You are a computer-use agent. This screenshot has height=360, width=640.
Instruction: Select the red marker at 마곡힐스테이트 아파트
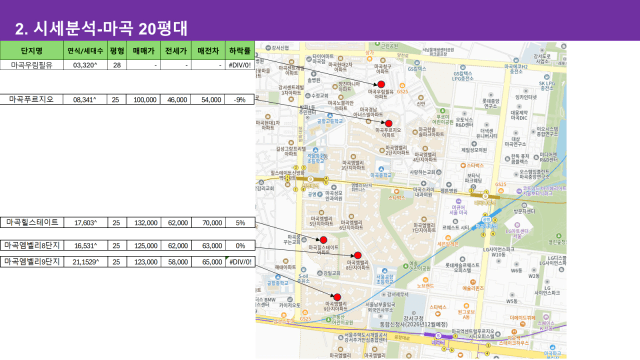point(323,240)
